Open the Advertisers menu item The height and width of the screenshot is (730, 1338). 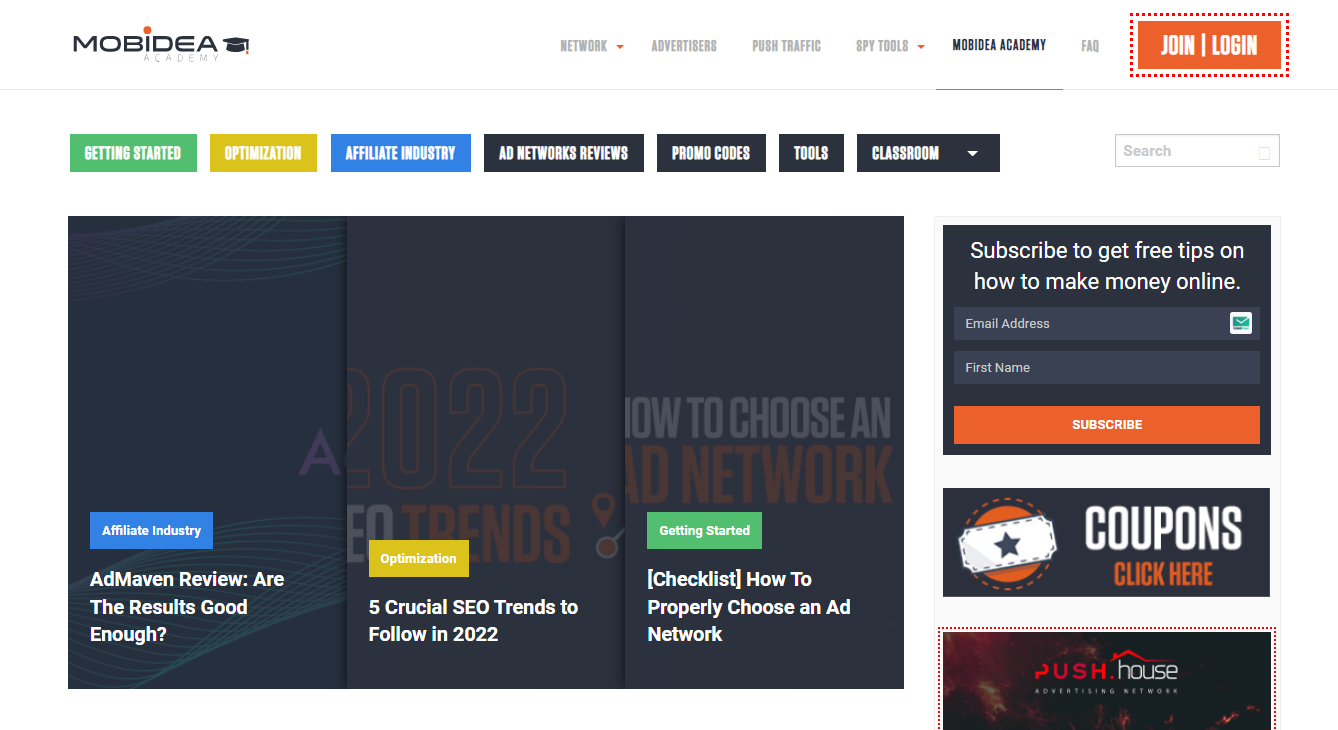pyautogui.click(x=684, y=46)
